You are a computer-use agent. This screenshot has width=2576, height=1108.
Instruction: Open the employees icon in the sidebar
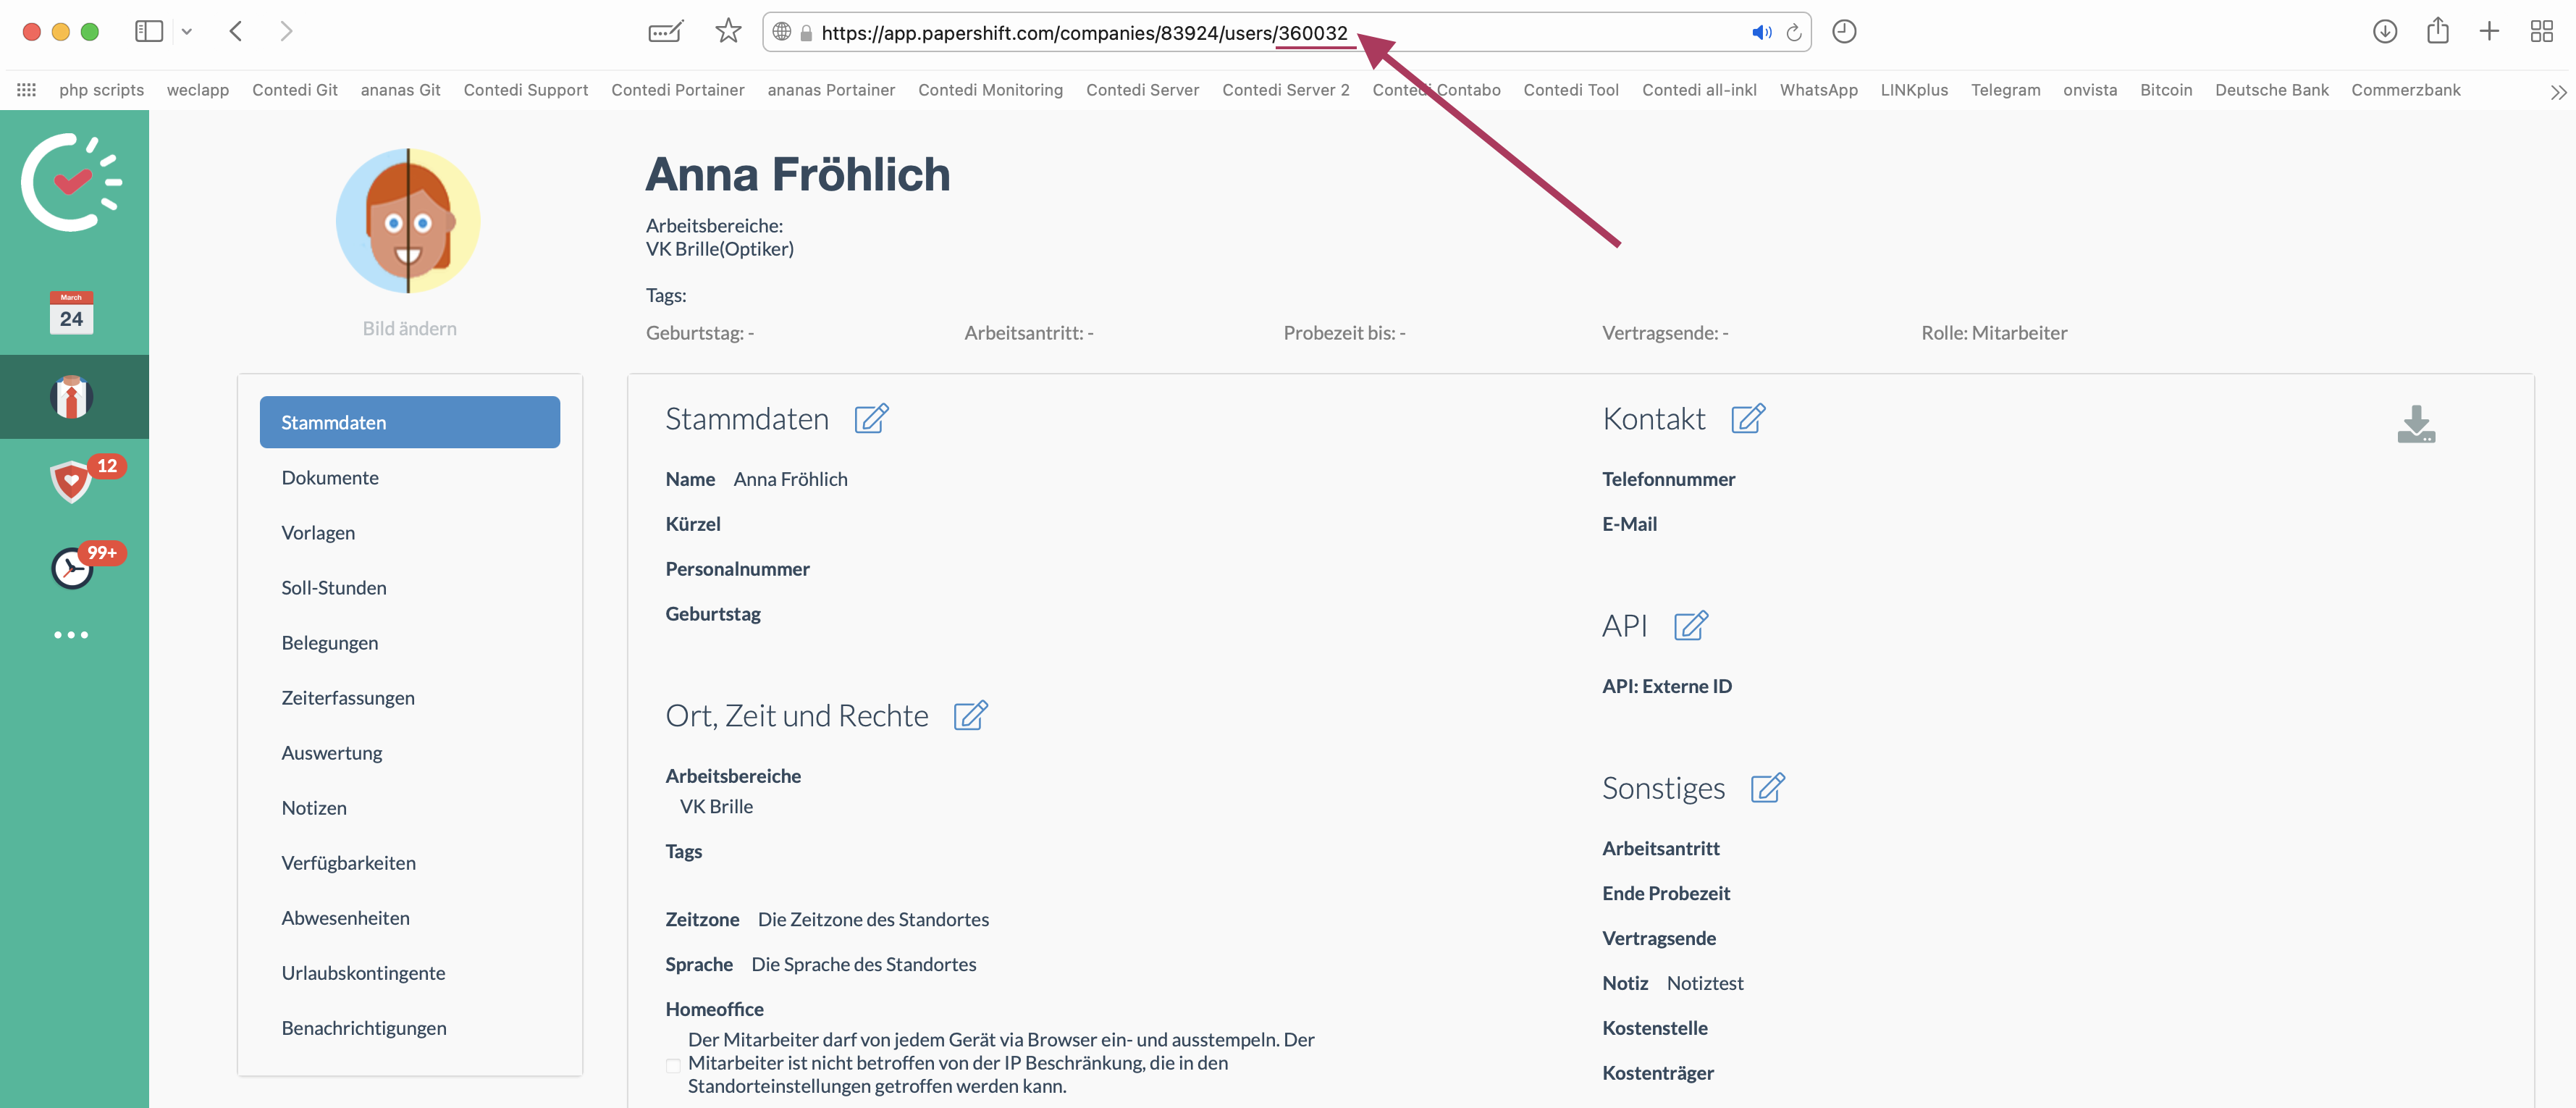coord(71,397)
